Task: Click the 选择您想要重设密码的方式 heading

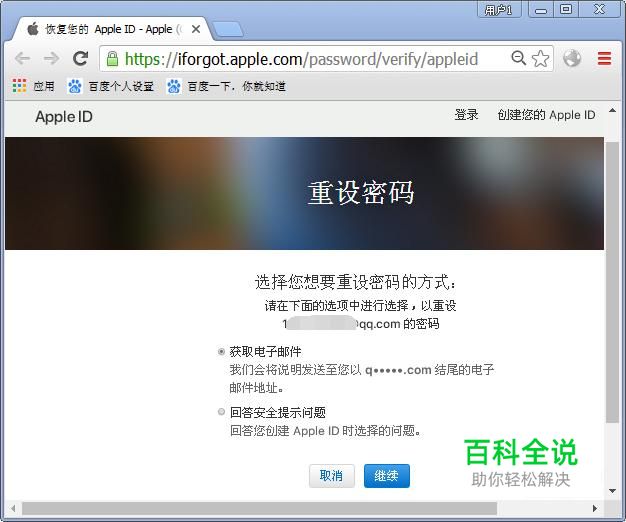Action: [x=355, y=282]
